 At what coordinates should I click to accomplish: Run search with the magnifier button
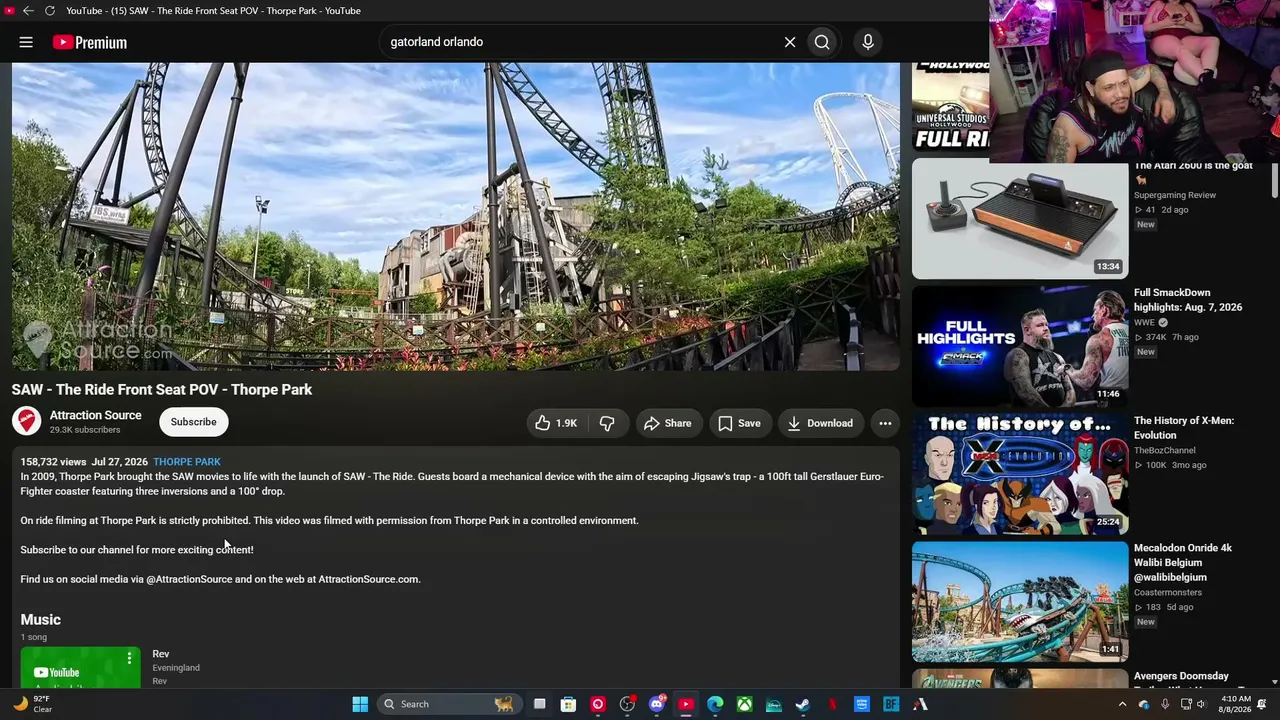pyautogui.click(x=822, y=42)
